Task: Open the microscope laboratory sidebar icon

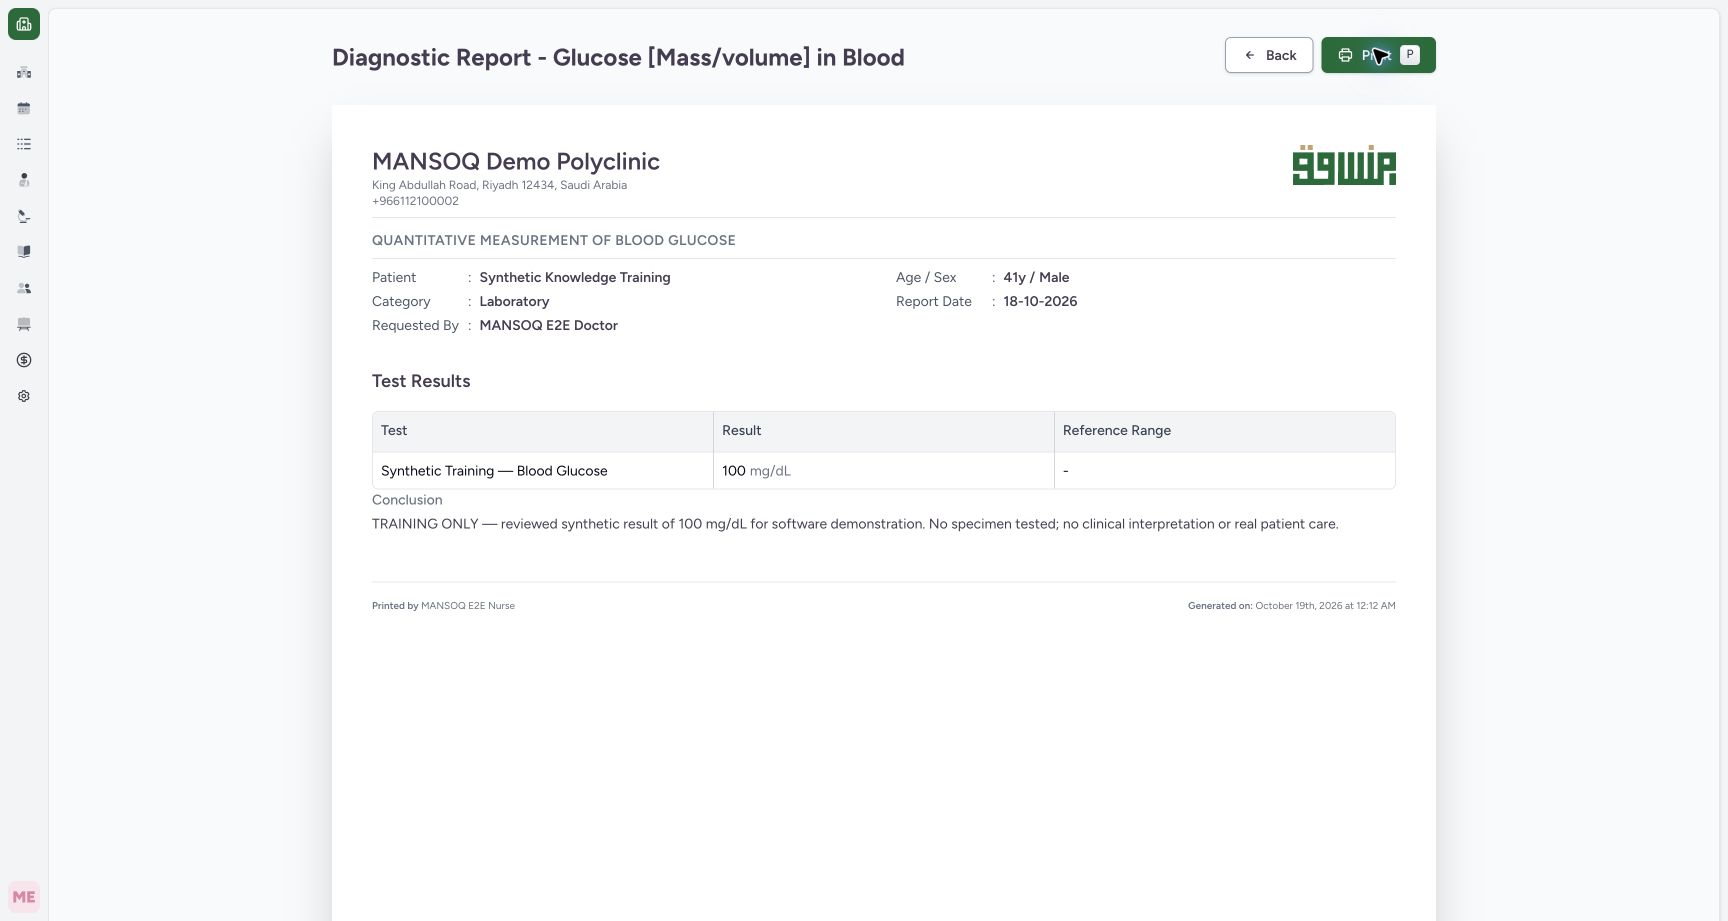Action: tap(24, 216)
